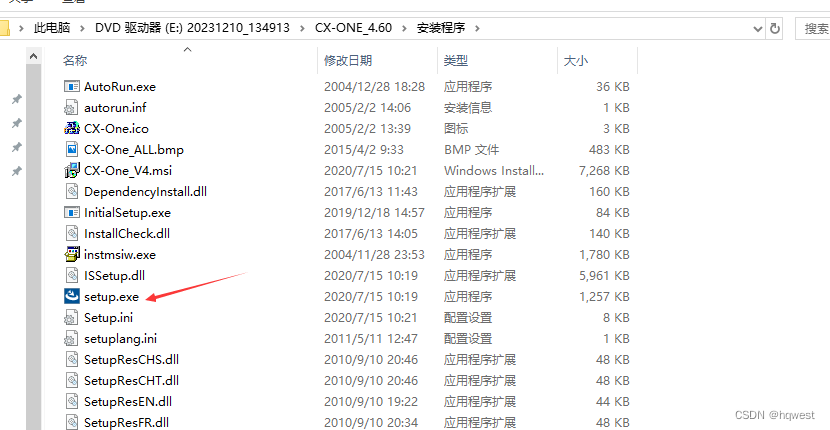This screenshot has width=830, height=430.
Task: Click the 安装程序 breadcrumb segment
Action: pyautogui.click(x=441, y=28)
